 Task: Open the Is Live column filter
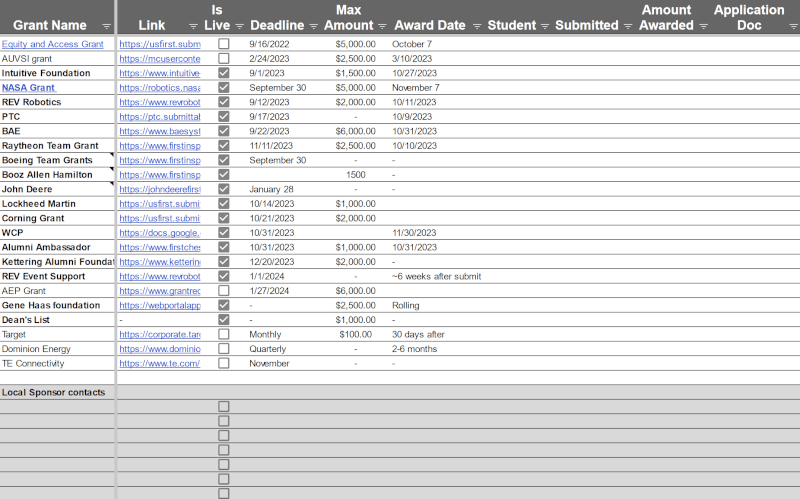tap(239, 27)
